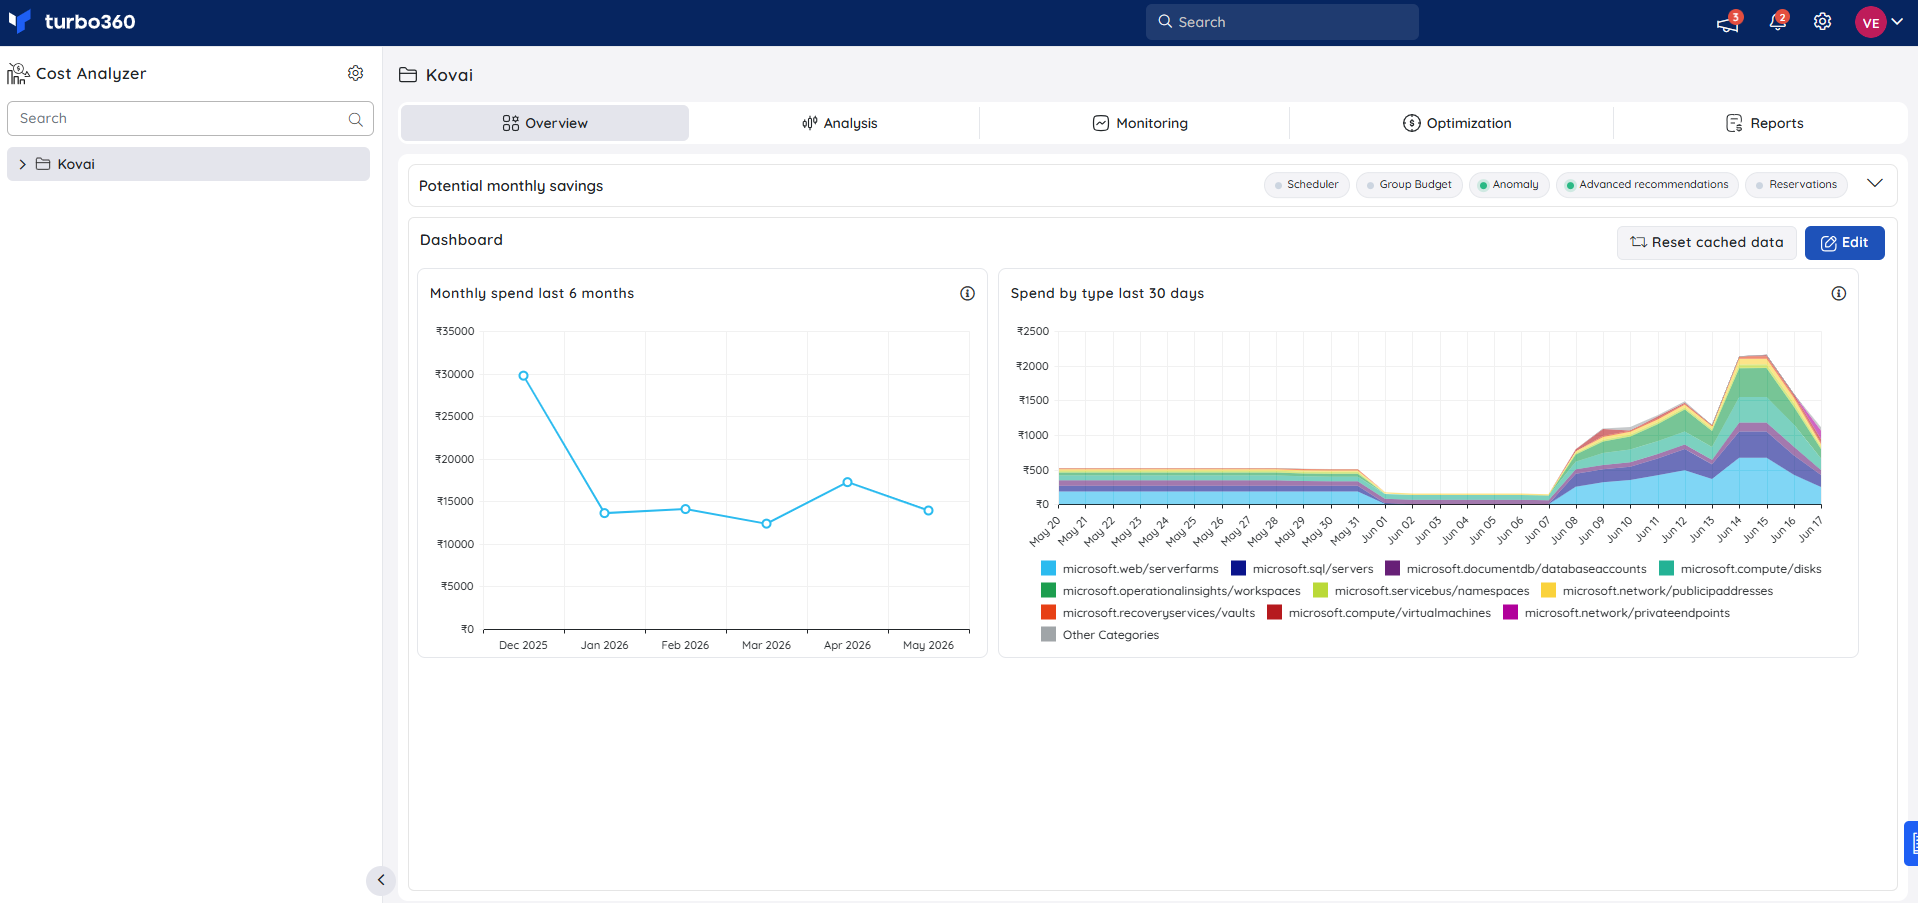The image size is (1918, 903).
Task: Click the Mar 2026 data point
Action: (766, 524)
